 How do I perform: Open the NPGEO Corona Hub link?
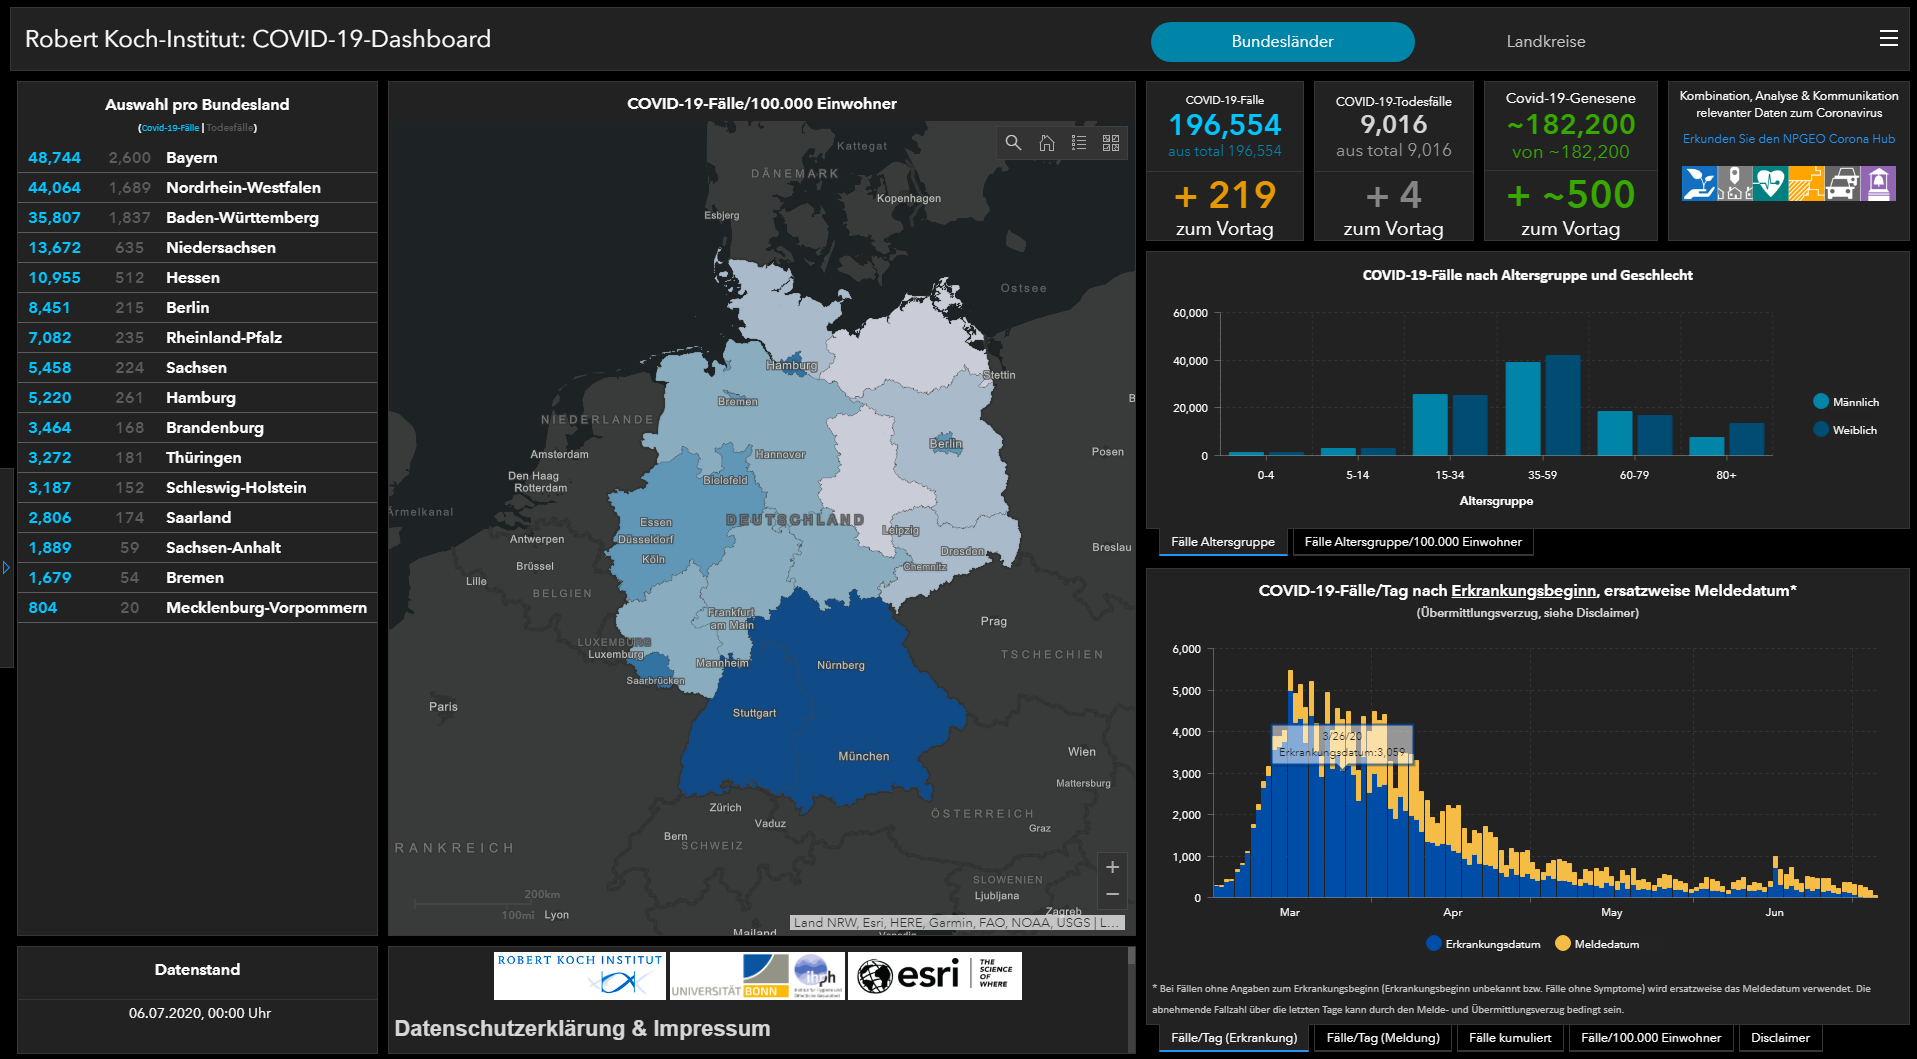coord(1788,139)
